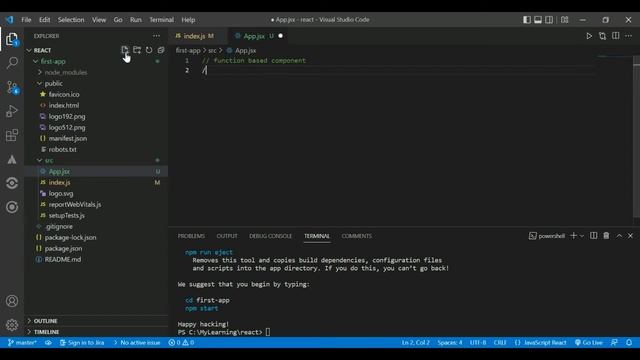The height and width of the screenshot is (360, 640).
Task: Open index.html in Explorer
Action: 64,105
